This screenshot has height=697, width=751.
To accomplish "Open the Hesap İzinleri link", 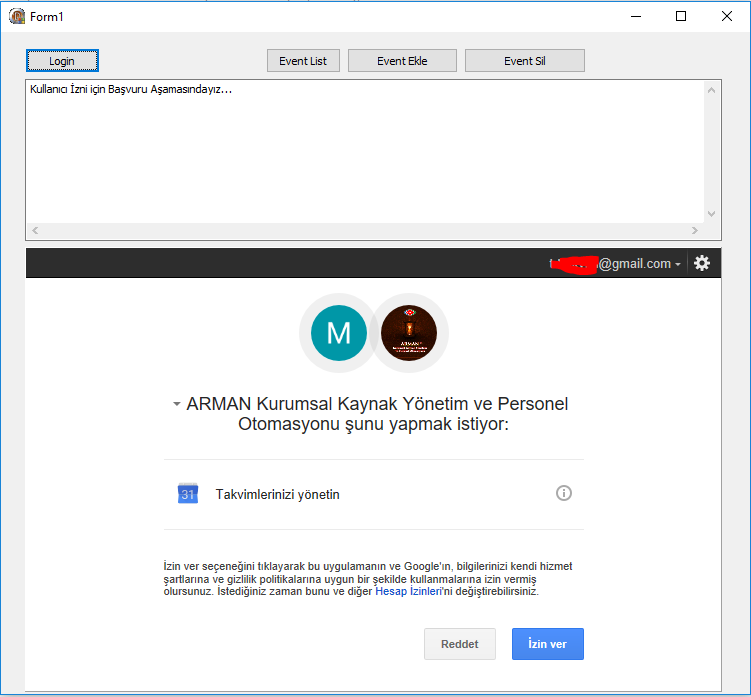I will click(x=408, y=591).
